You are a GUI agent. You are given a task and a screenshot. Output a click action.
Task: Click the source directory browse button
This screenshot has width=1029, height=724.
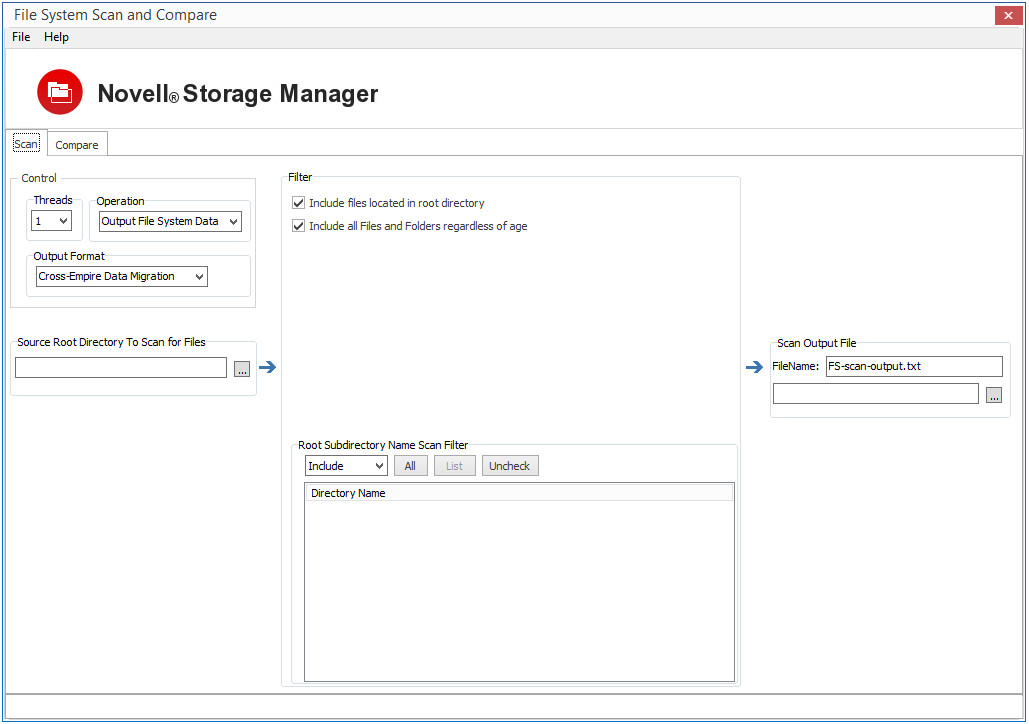click(x=243, y=369)
